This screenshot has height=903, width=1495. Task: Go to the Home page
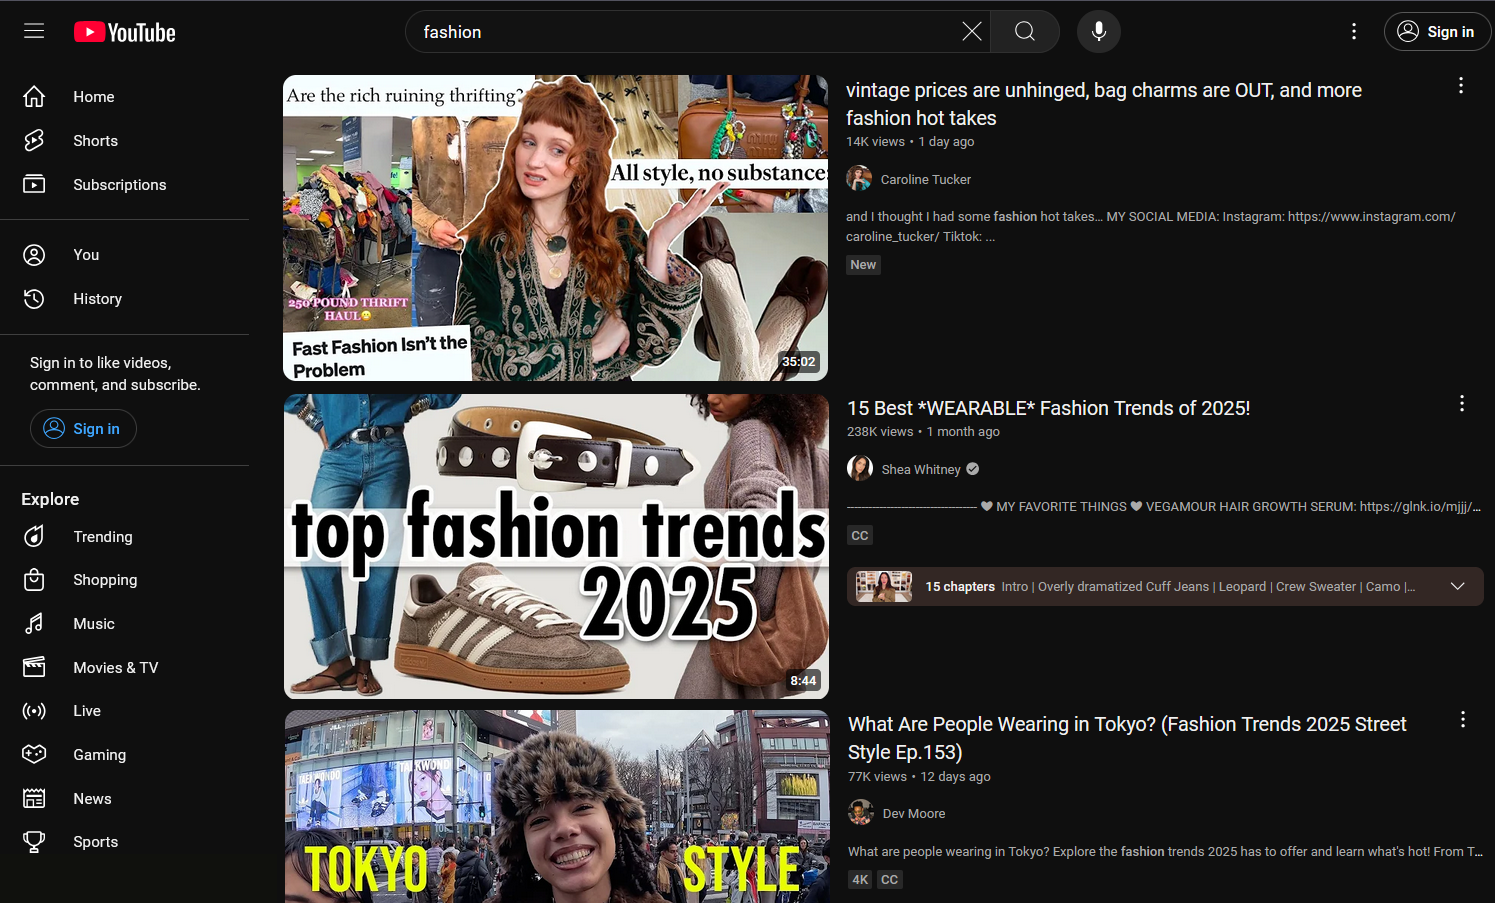pos(93,96)
